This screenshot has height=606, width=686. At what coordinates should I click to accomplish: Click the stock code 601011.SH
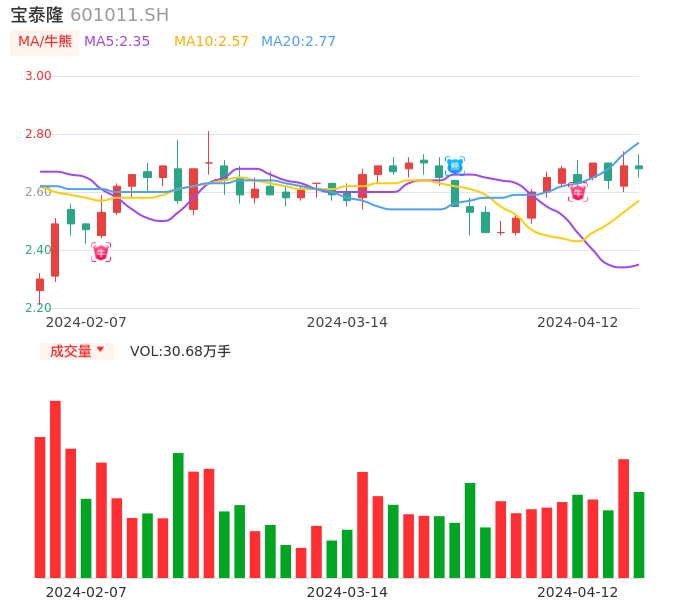(119, 15)
